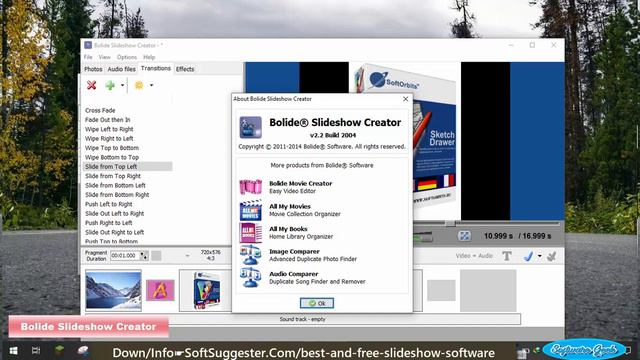Select the software box slide thumbnail
The width and height of the screenshot is (640, 360).
click(x=206, y=290)
